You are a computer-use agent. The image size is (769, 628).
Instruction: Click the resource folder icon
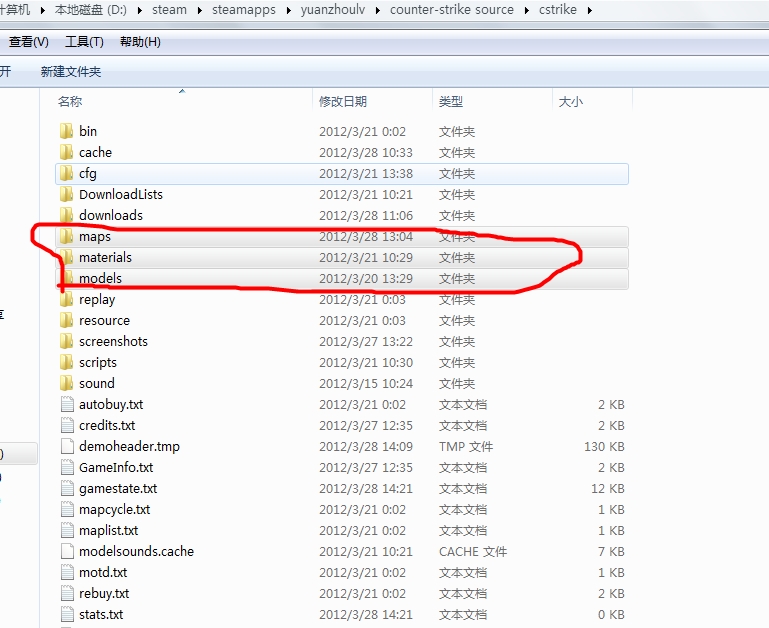click(x=66, y=320)
